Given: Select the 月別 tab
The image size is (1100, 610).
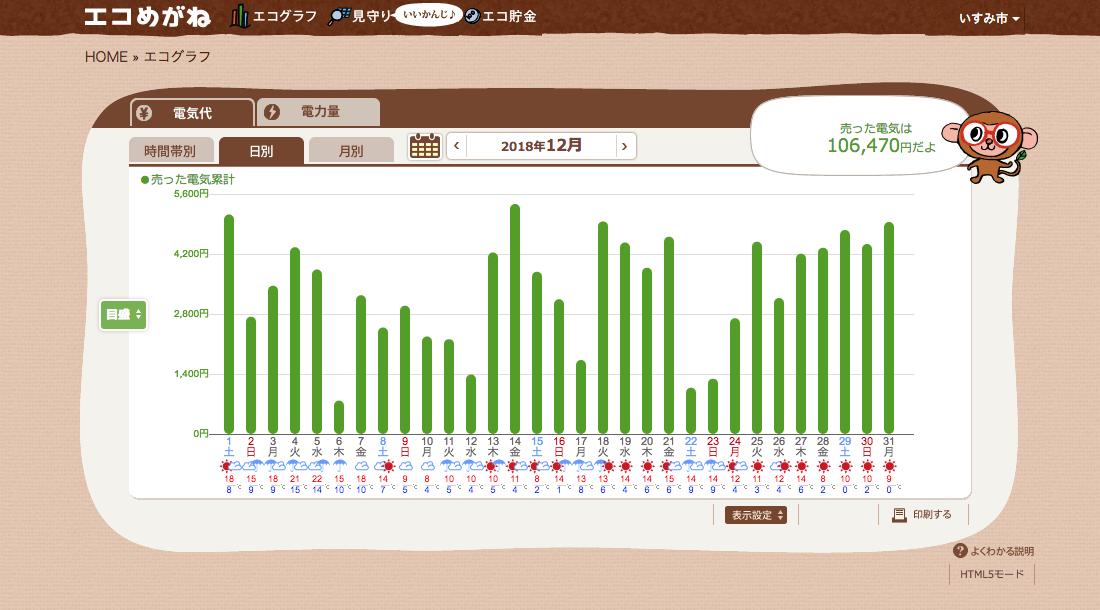Looking at the screenshot, I should tap(351, 151).
